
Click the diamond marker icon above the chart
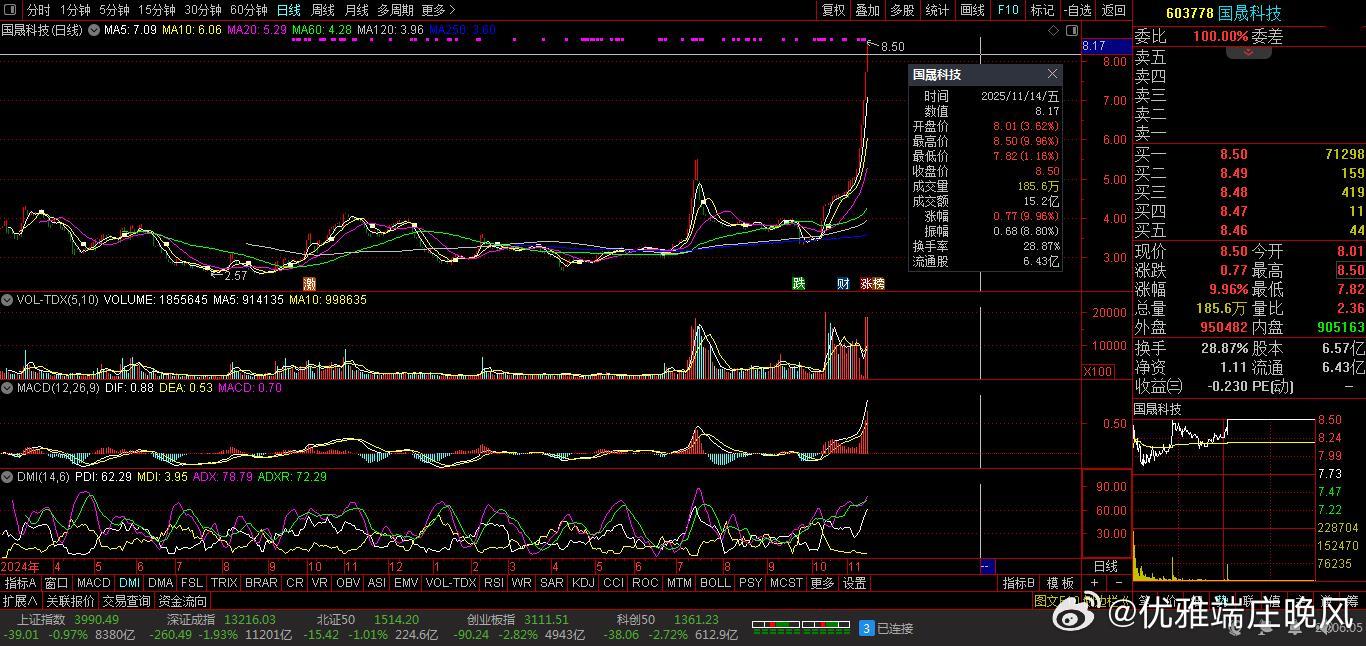point(1054,31)
